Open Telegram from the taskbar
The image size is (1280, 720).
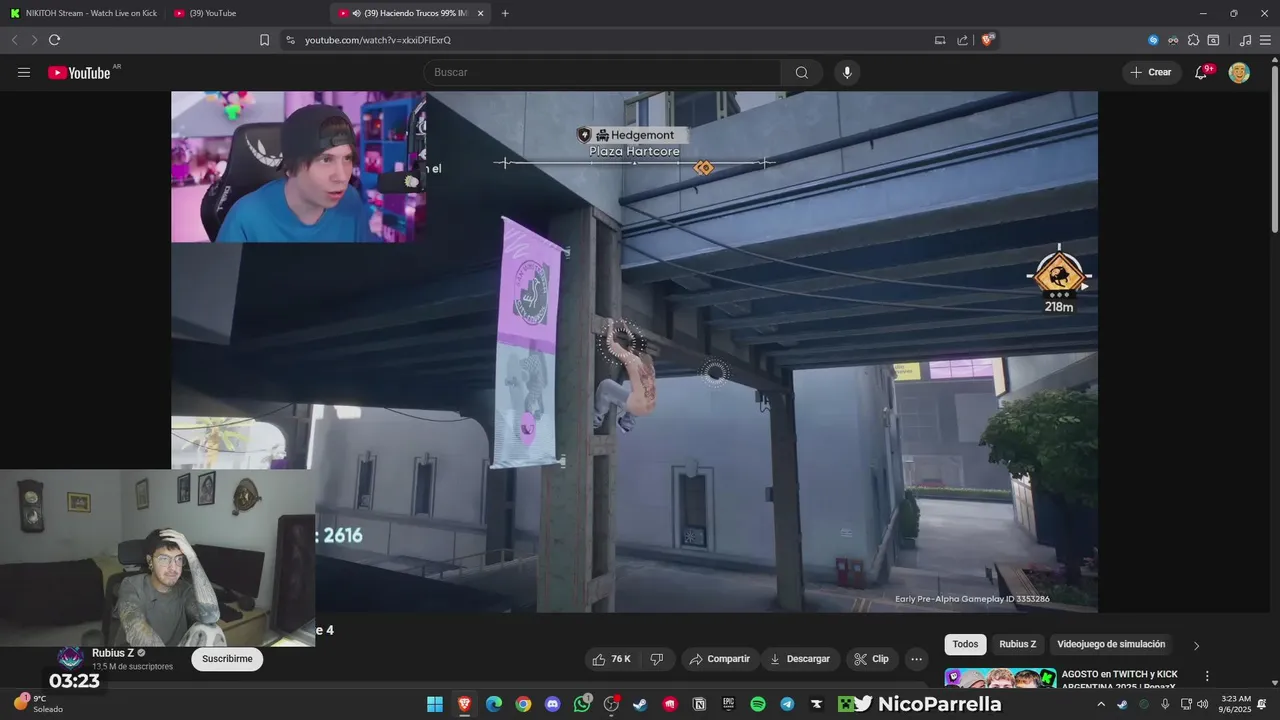[x=787, y=704]
